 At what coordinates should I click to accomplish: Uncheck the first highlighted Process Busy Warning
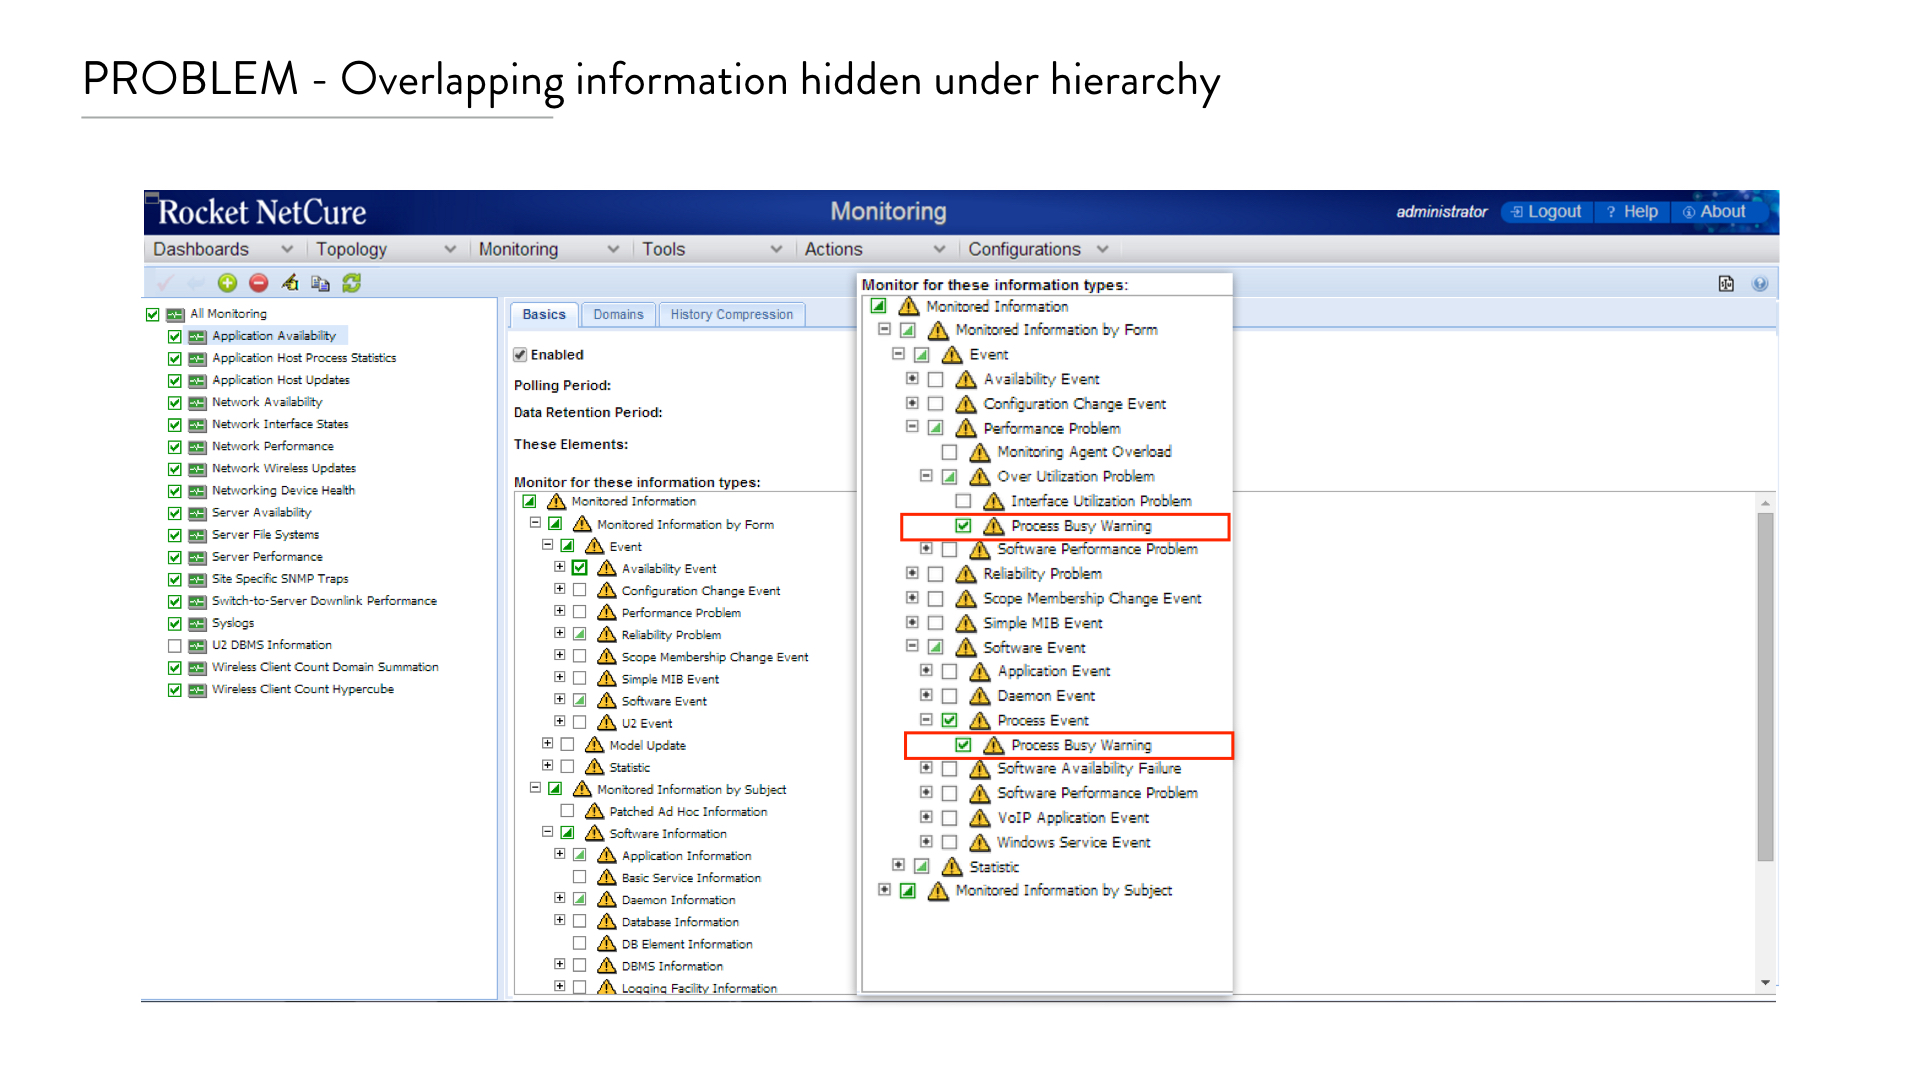click(963, 526)
